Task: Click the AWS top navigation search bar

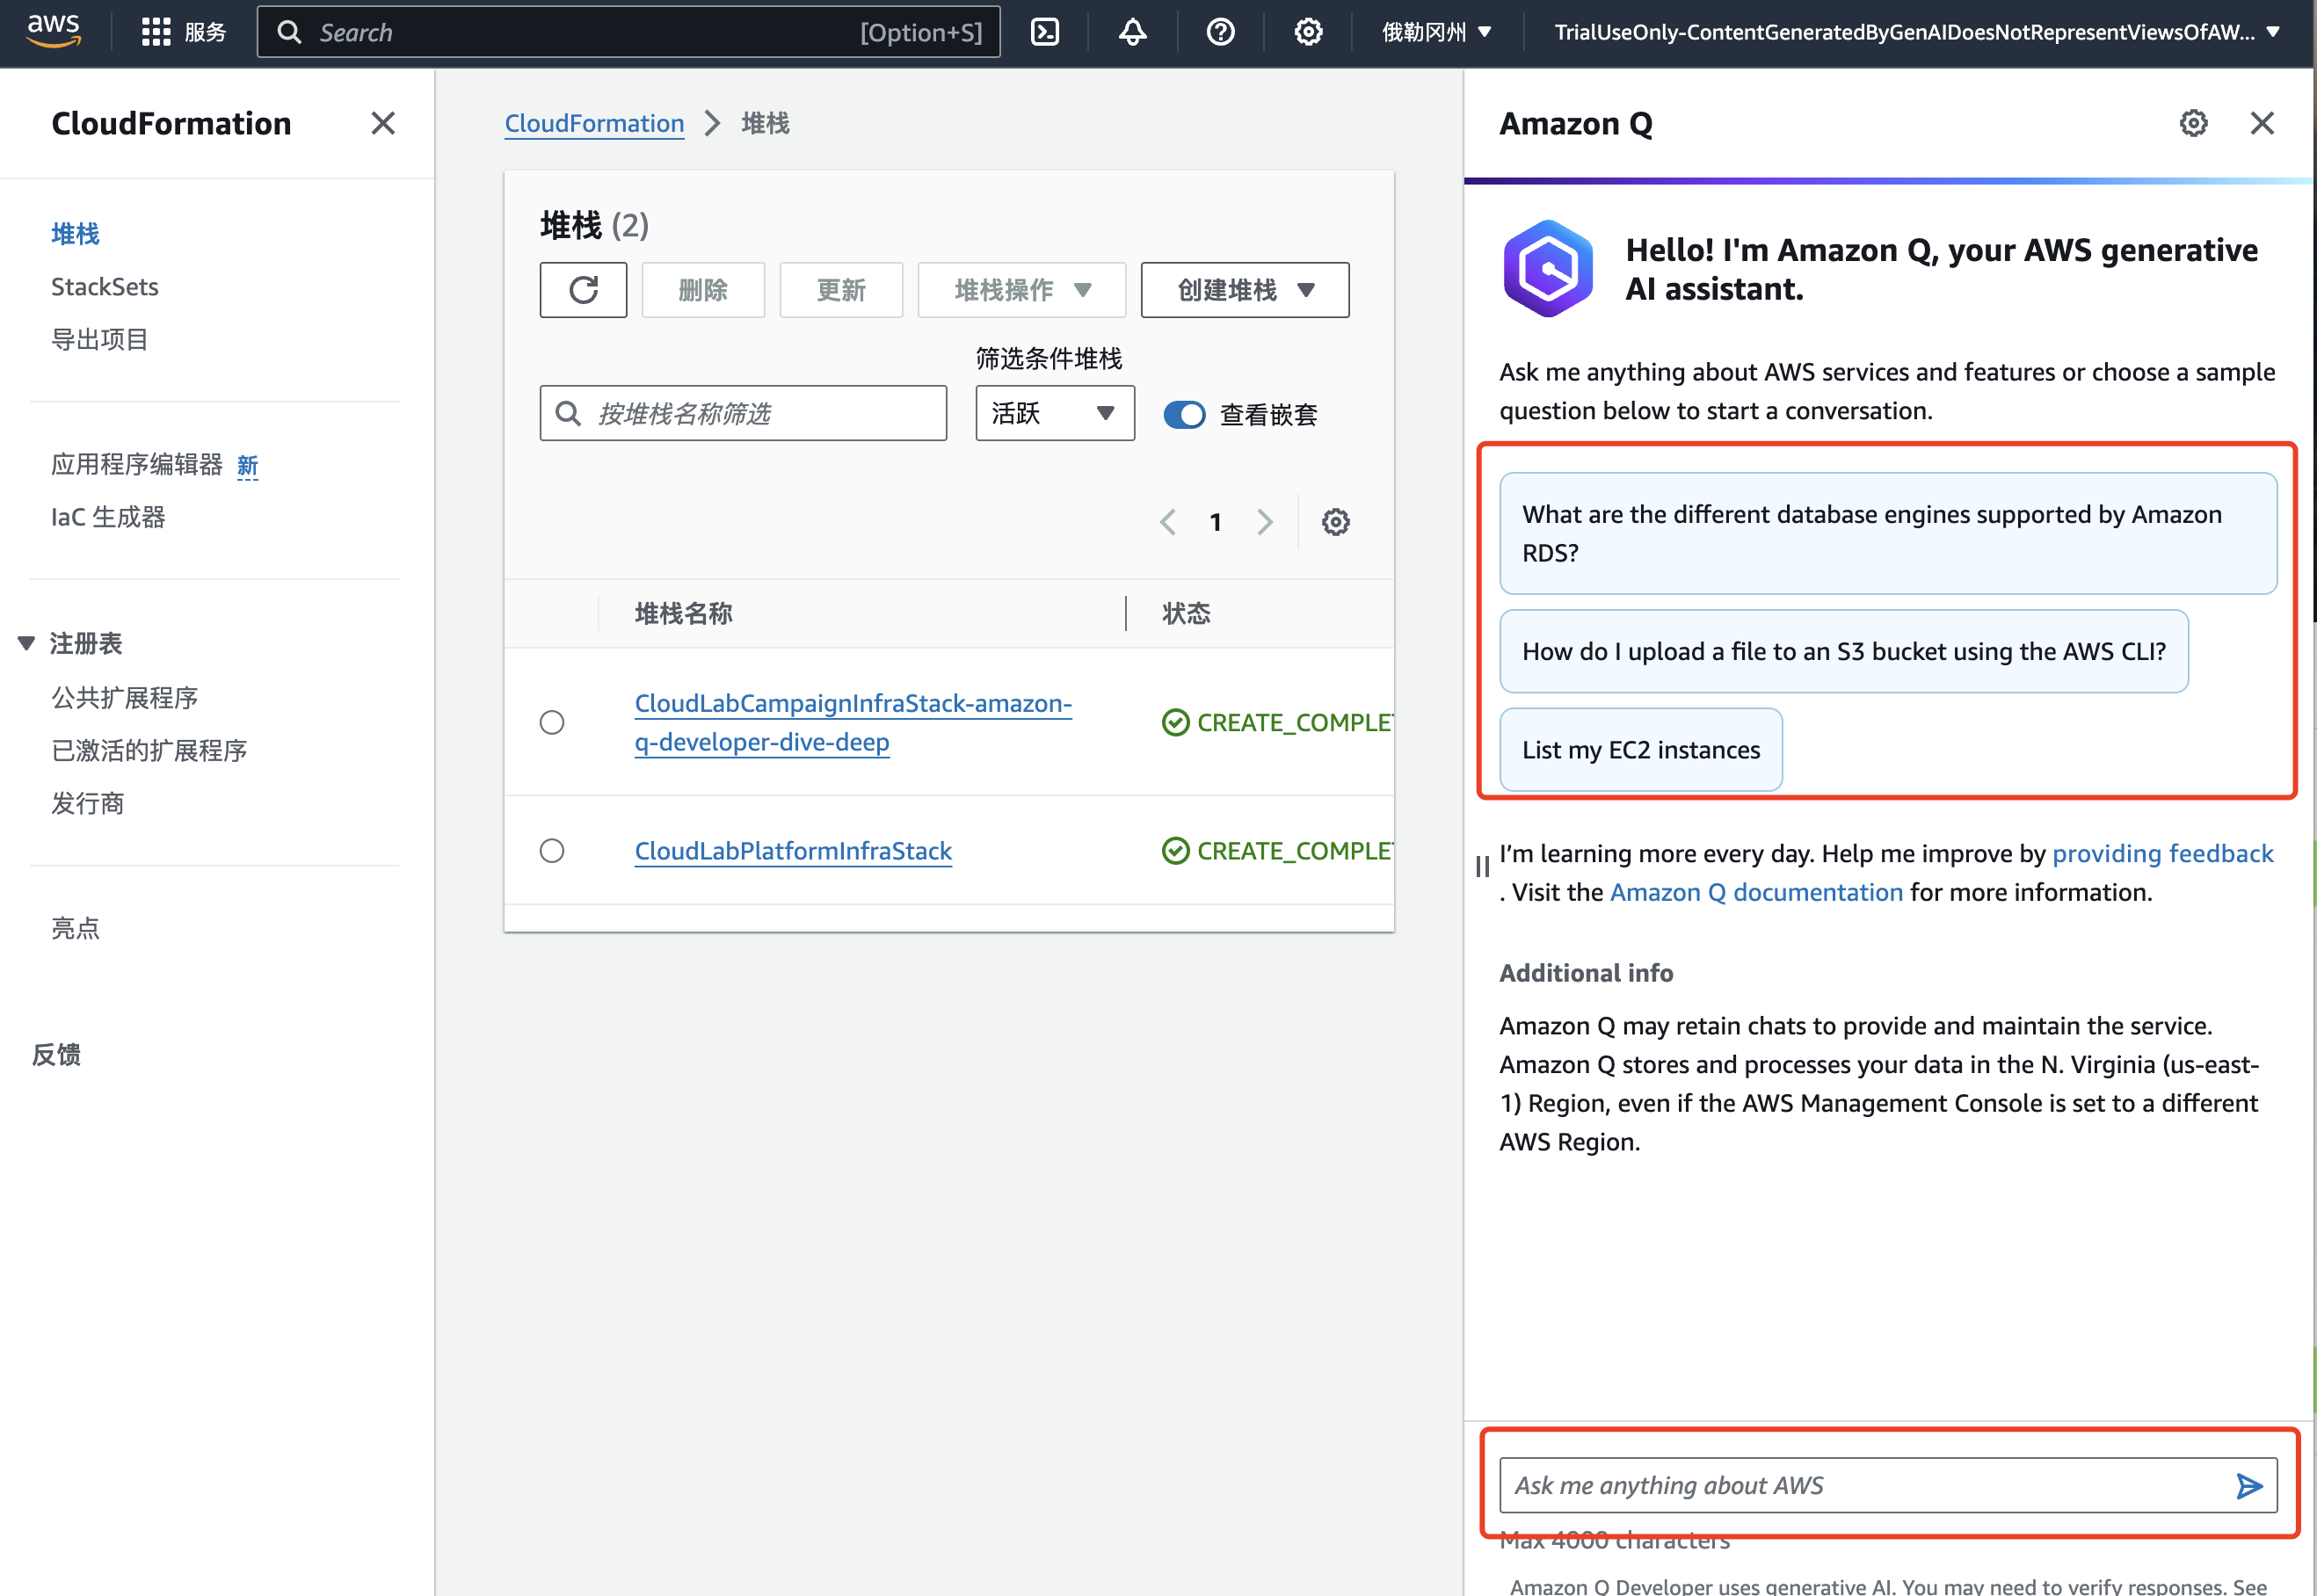Action: pos(628,32)
